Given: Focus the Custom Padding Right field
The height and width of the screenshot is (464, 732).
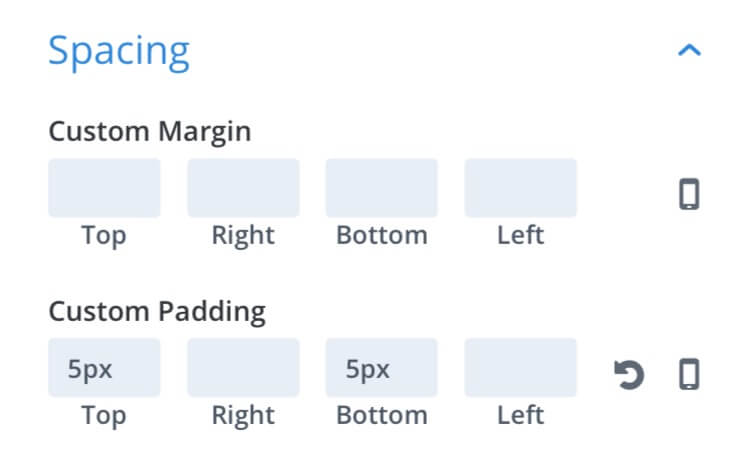Looking at the screenshot, I should (243, 368).
